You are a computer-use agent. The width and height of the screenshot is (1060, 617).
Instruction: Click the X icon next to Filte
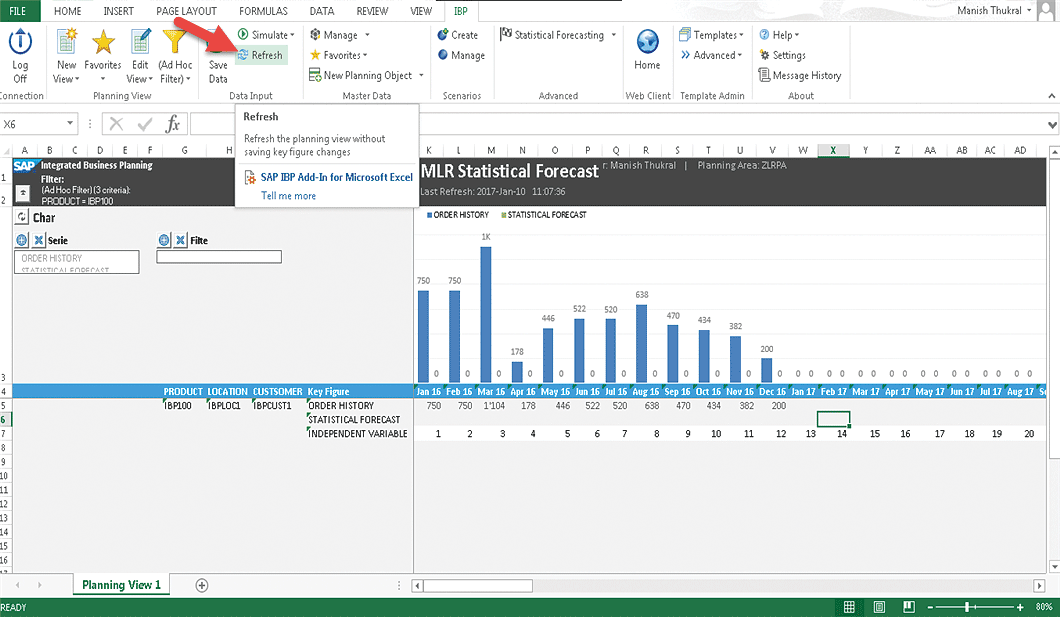[180, 240]
